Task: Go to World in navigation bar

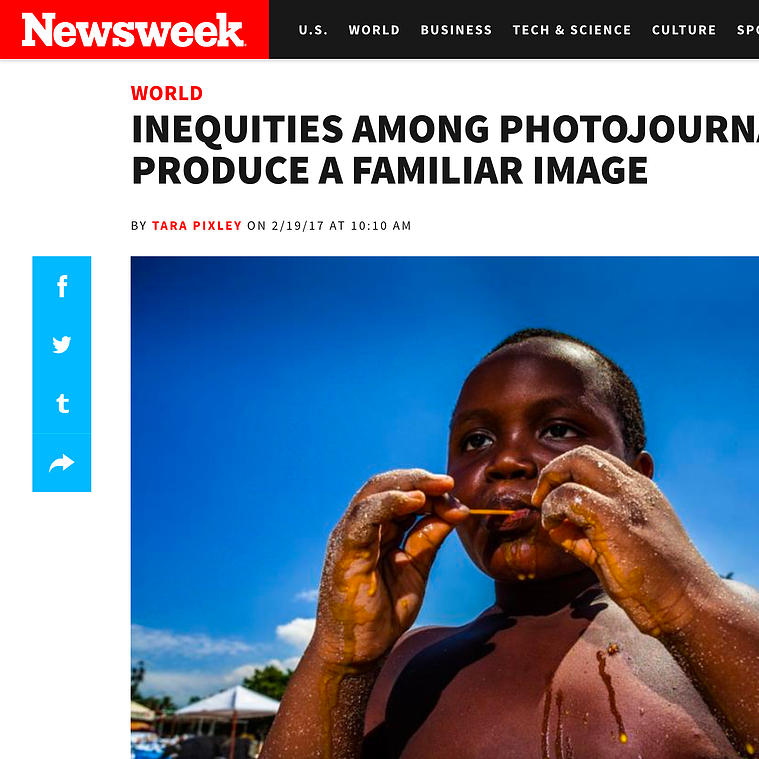Action: click(374, 30)
